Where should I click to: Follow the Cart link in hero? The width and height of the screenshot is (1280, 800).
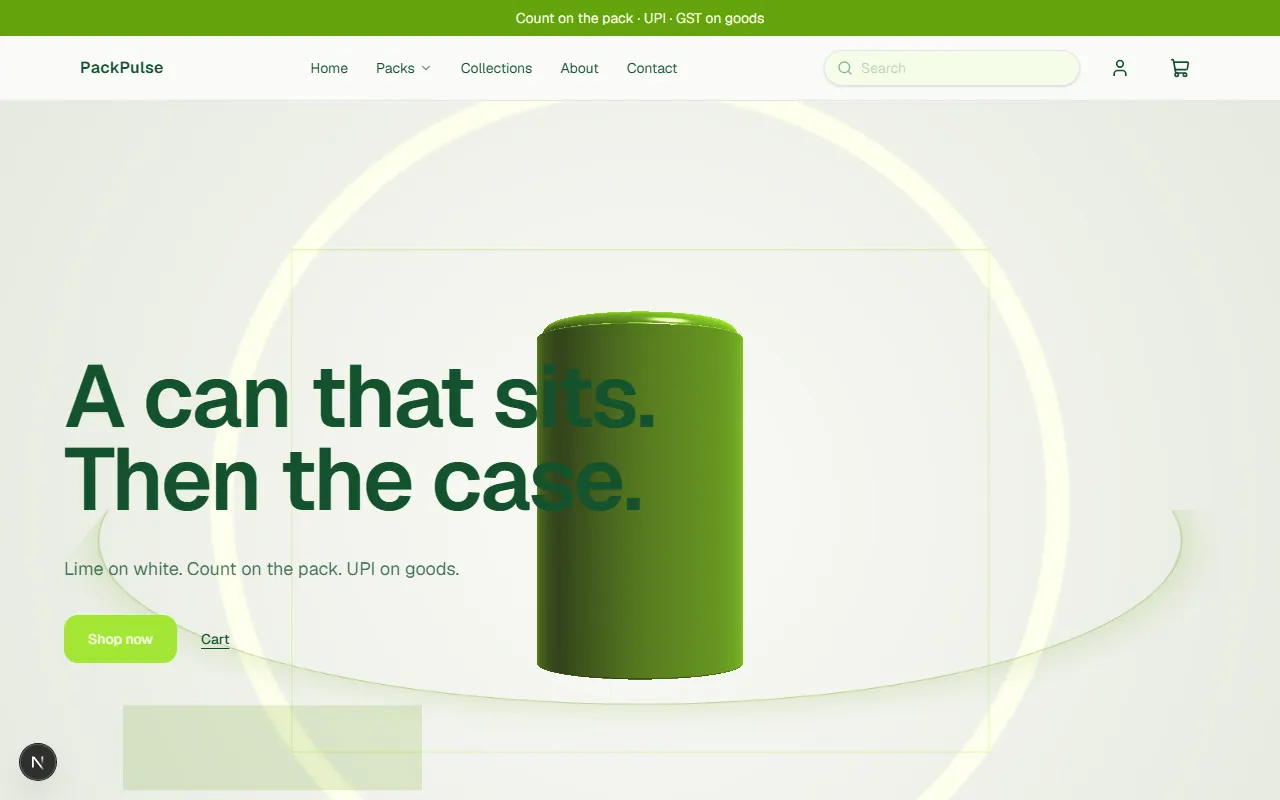pos(215,640)
